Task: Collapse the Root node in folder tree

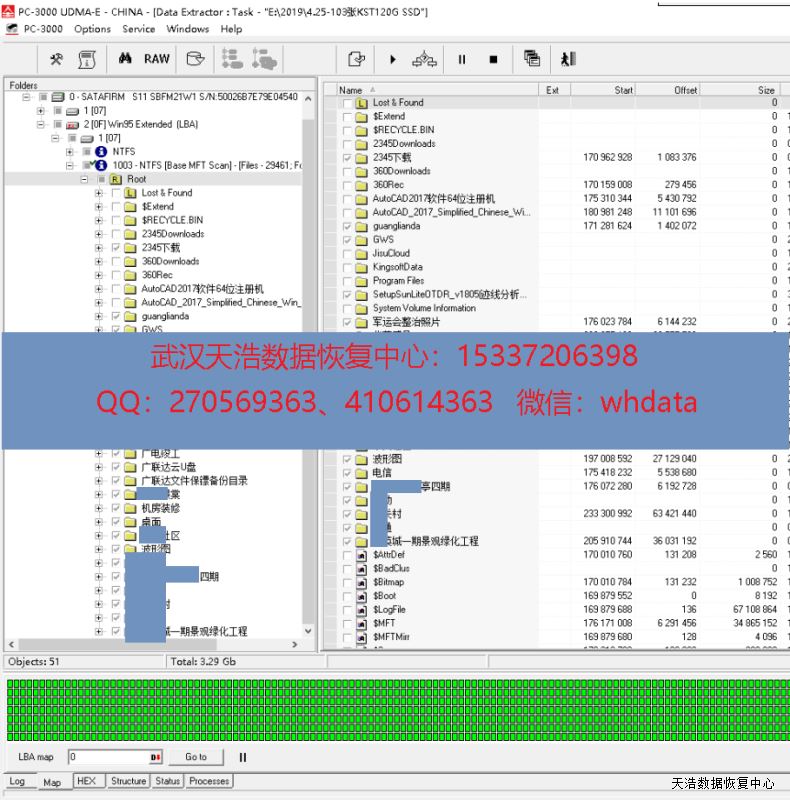Action: click(x=85, y=179)
